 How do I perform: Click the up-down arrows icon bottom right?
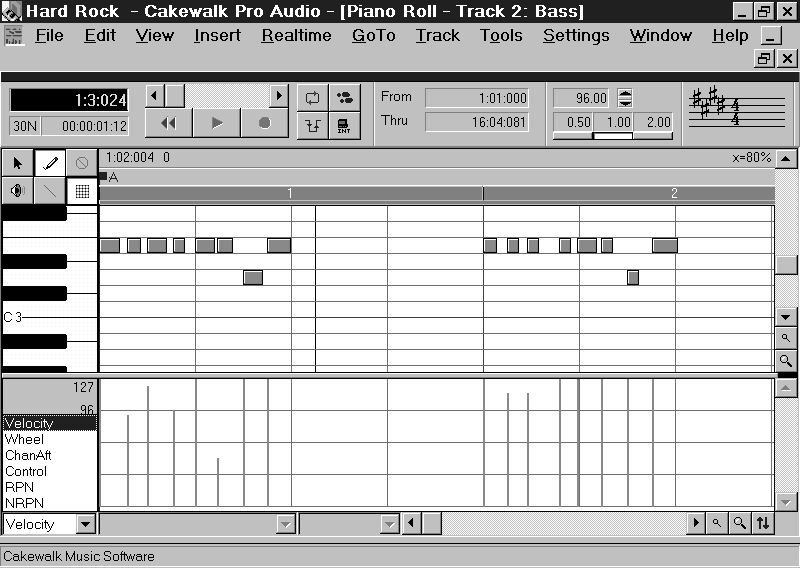pos(763,524)
